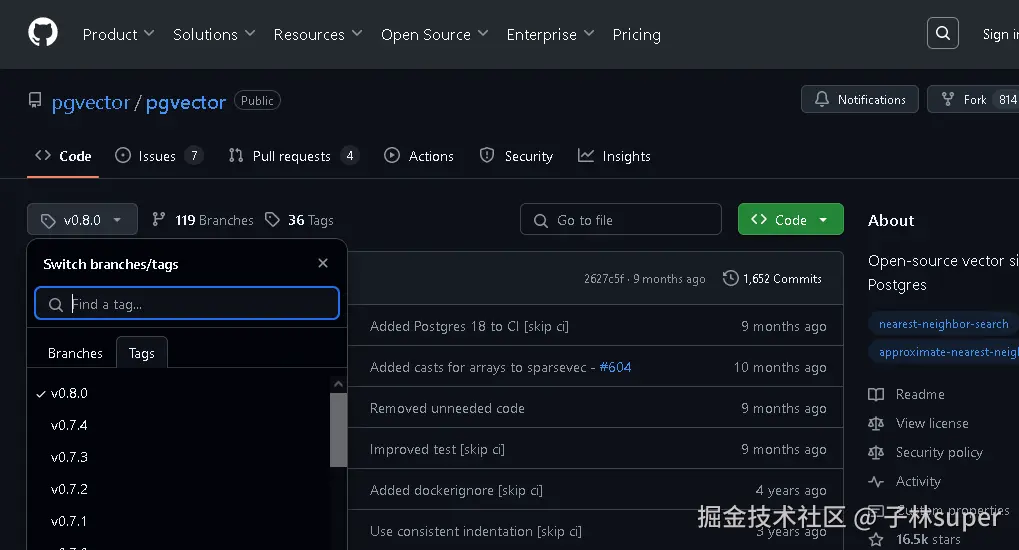Image resolution: width=1019 pixels, height=550 pixels.
Task: Open 'Use consistent indentation' commit message
Action: pos(476,531)
